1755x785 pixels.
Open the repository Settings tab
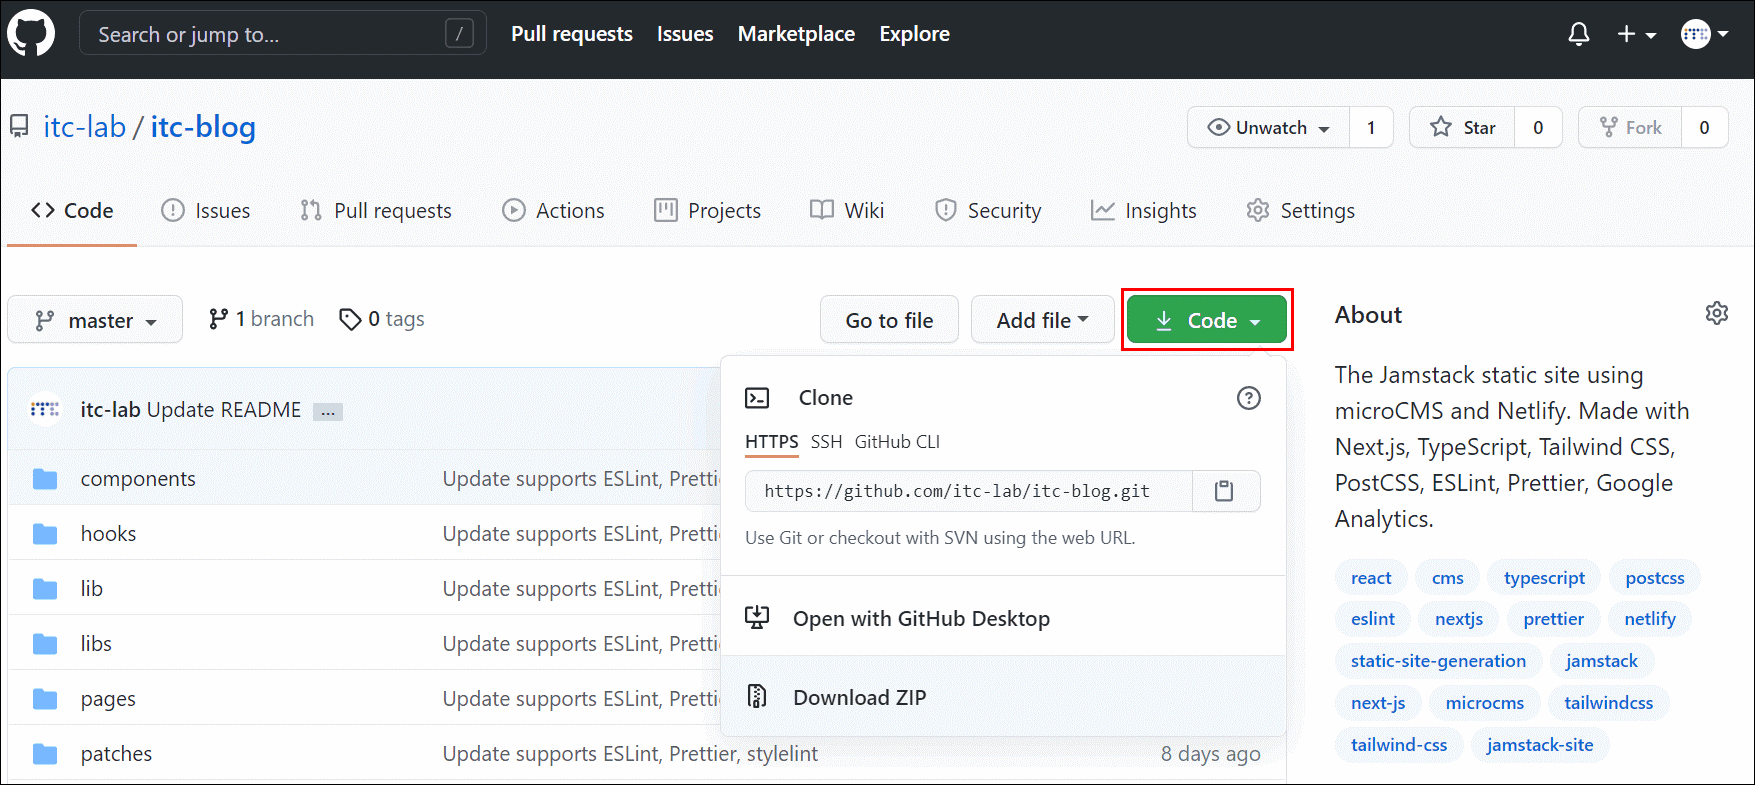coord(1301,210)
